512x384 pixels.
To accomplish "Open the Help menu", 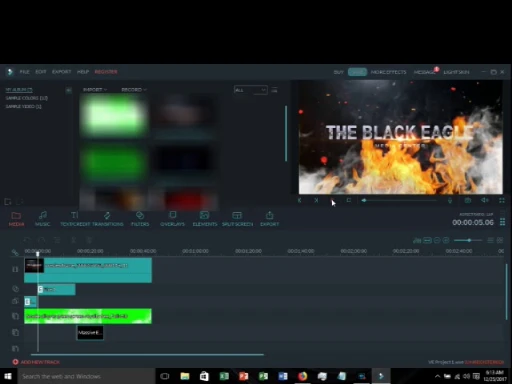I will coord(83,72).
